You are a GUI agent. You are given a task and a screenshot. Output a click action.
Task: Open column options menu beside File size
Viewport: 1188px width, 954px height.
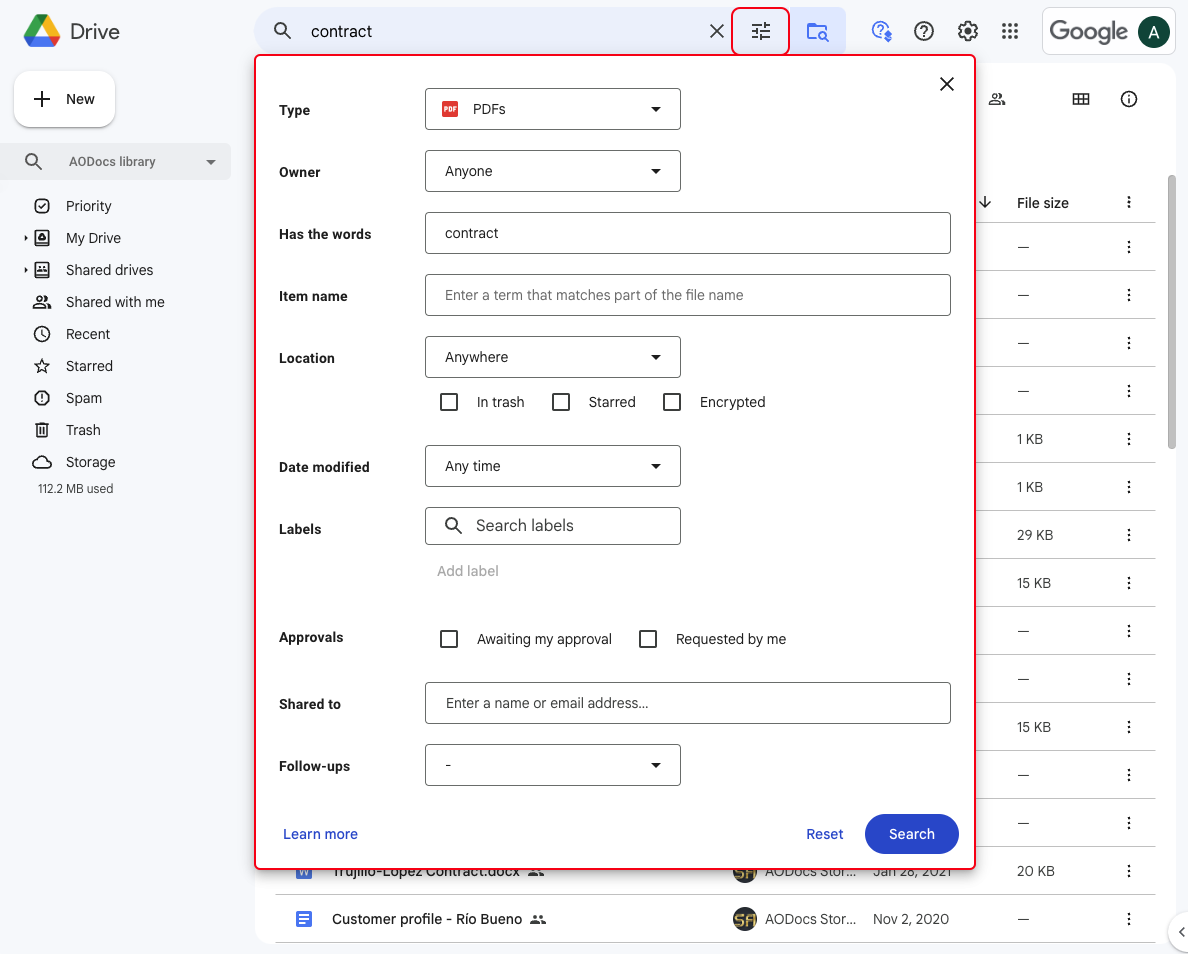[x=1129, y=202]
